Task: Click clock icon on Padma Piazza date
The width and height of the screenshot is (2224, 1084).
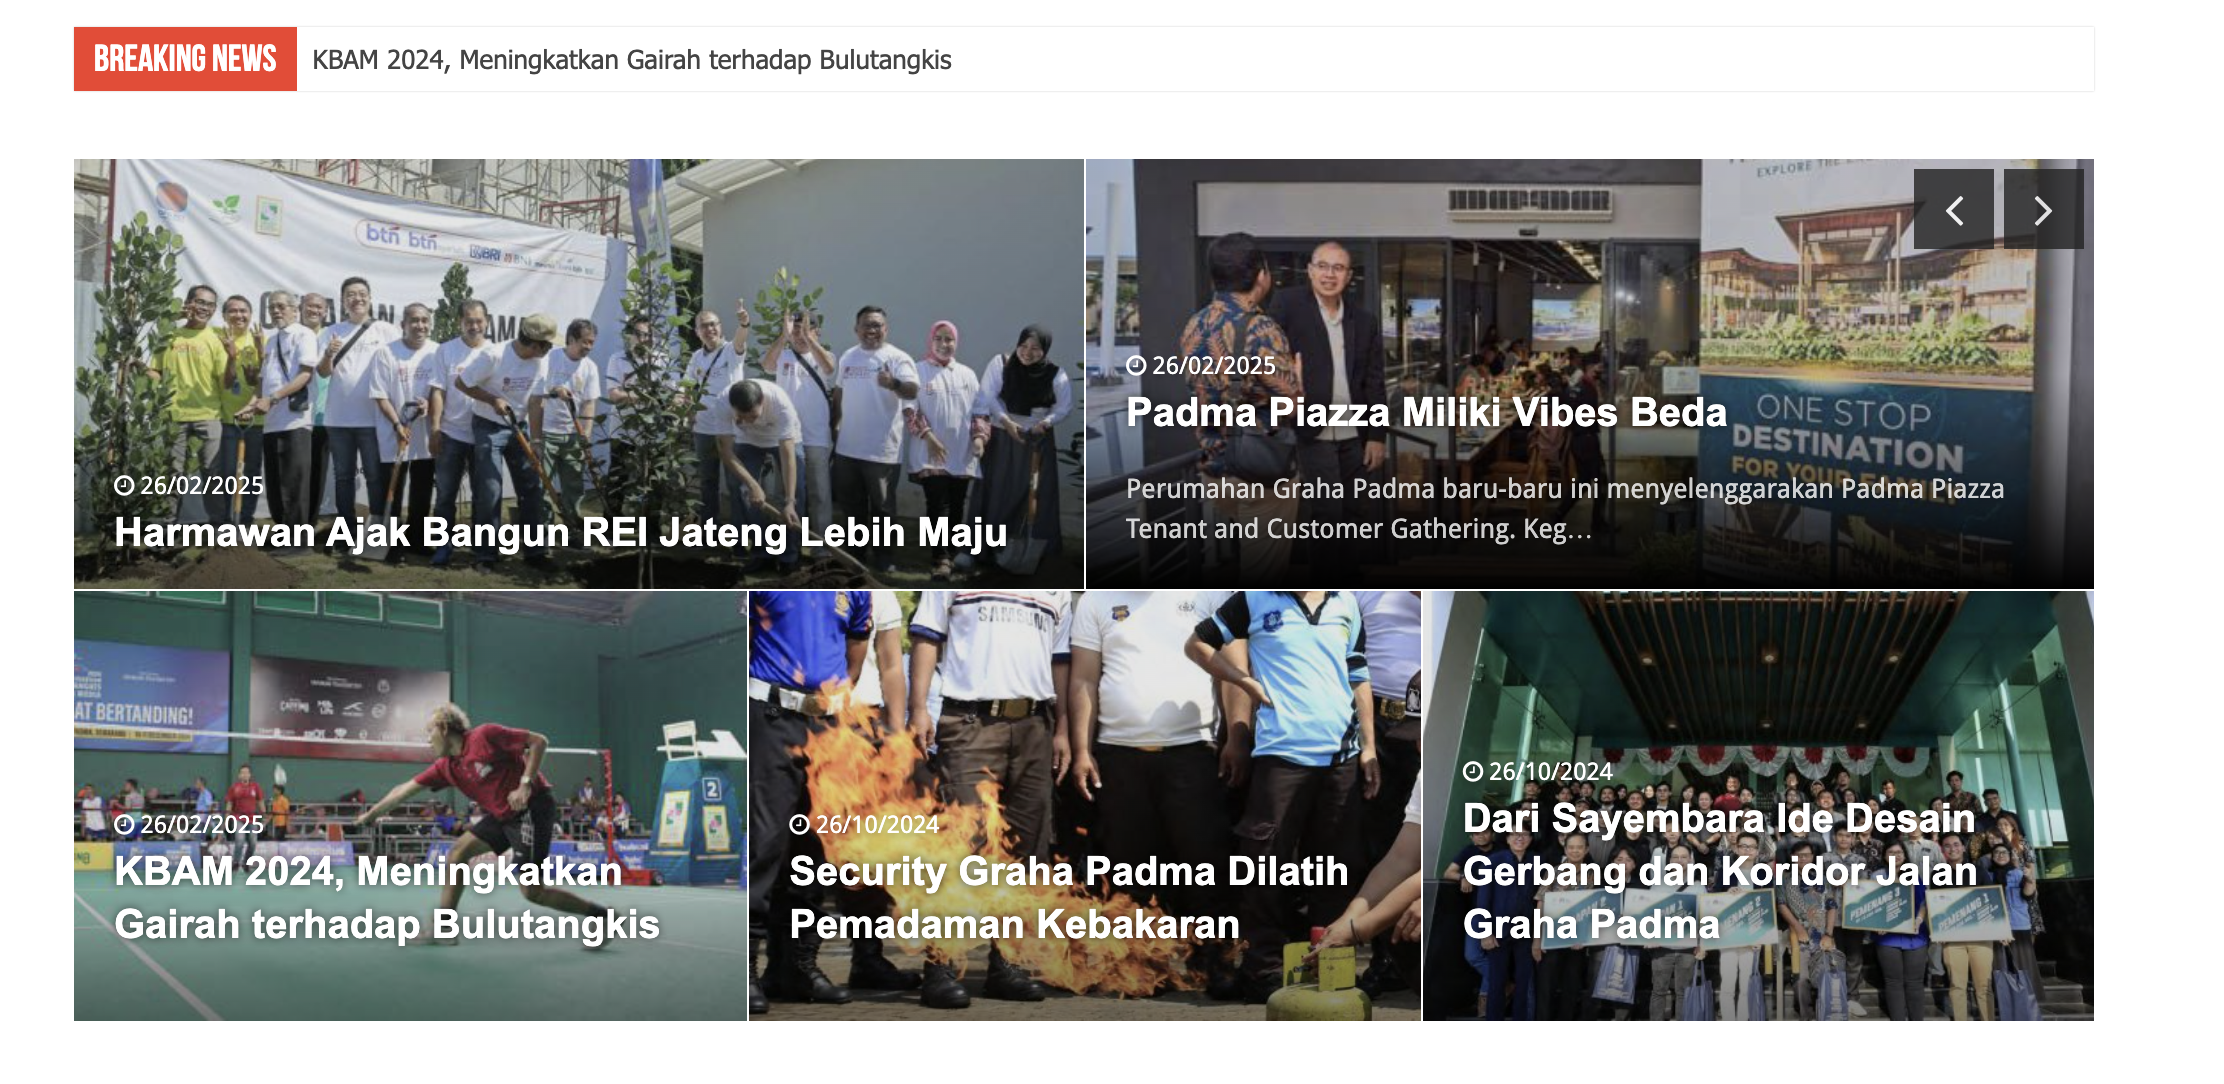Action: click(1136, 366)
